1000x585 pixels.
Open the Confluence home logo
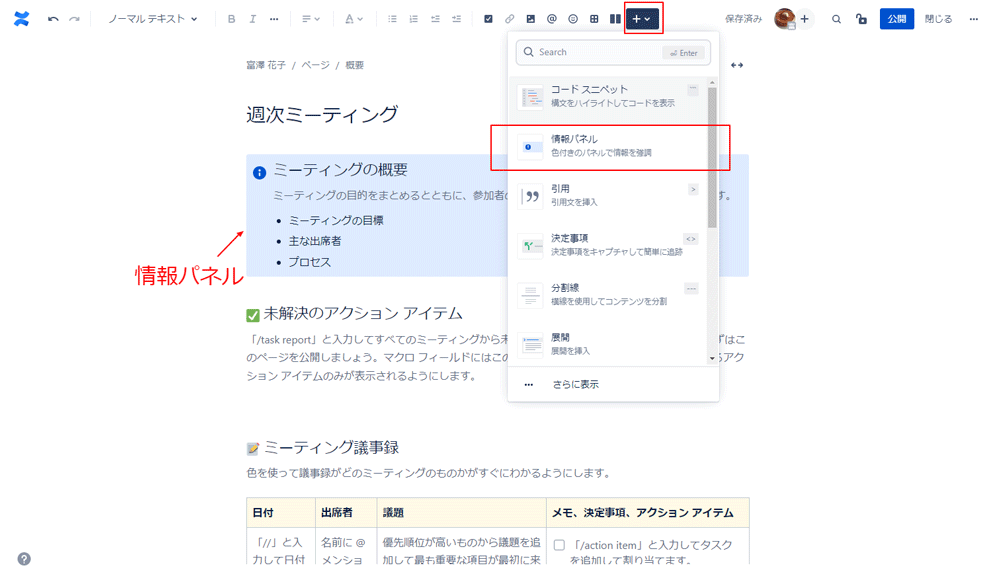[21, 19]
